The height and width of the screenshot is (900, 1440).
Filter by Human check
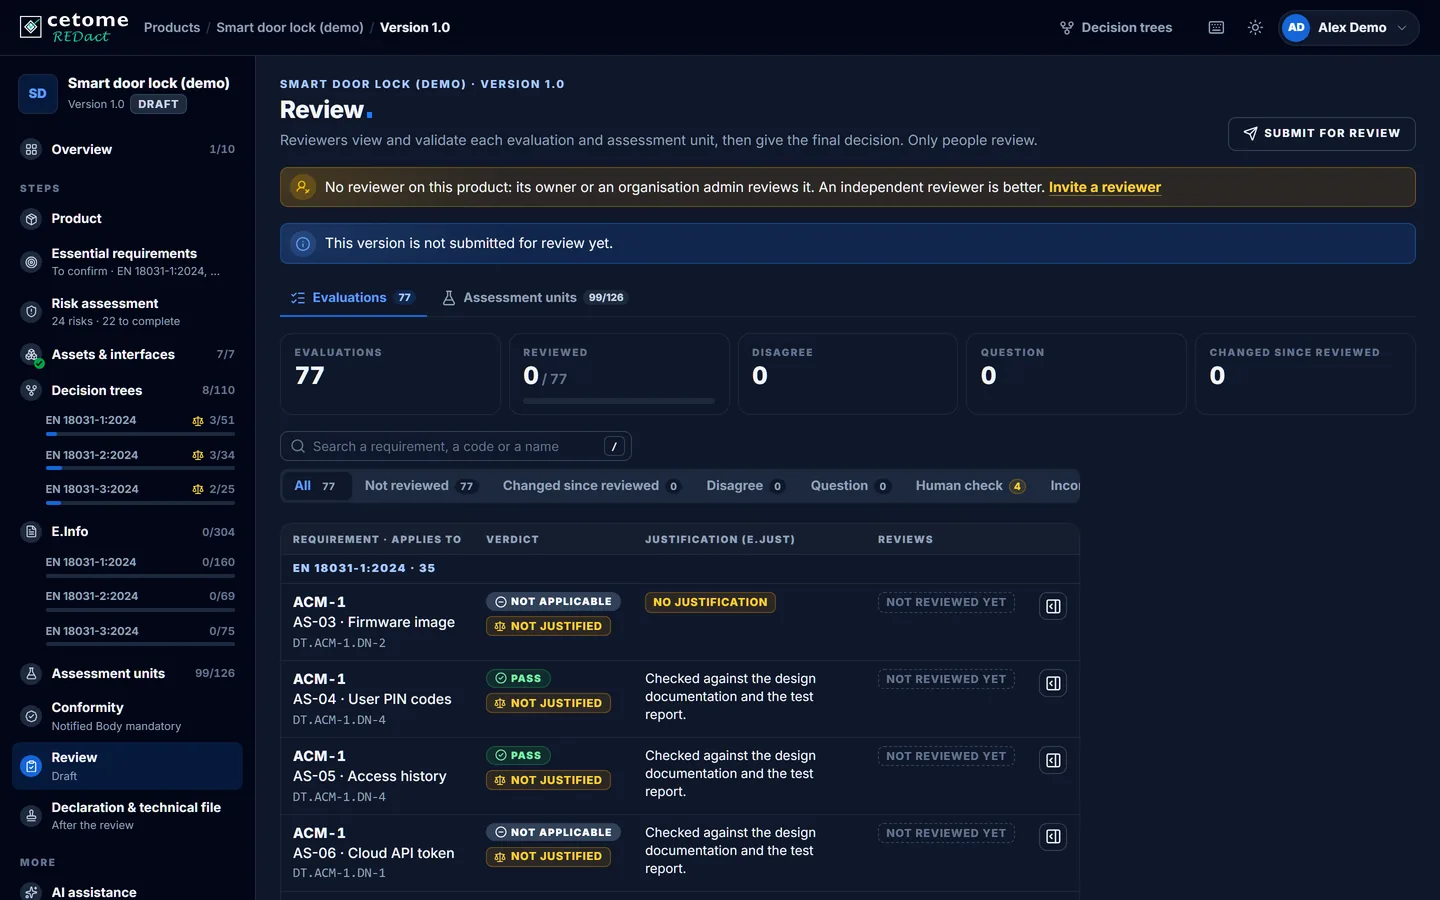[x=970, y=486]
